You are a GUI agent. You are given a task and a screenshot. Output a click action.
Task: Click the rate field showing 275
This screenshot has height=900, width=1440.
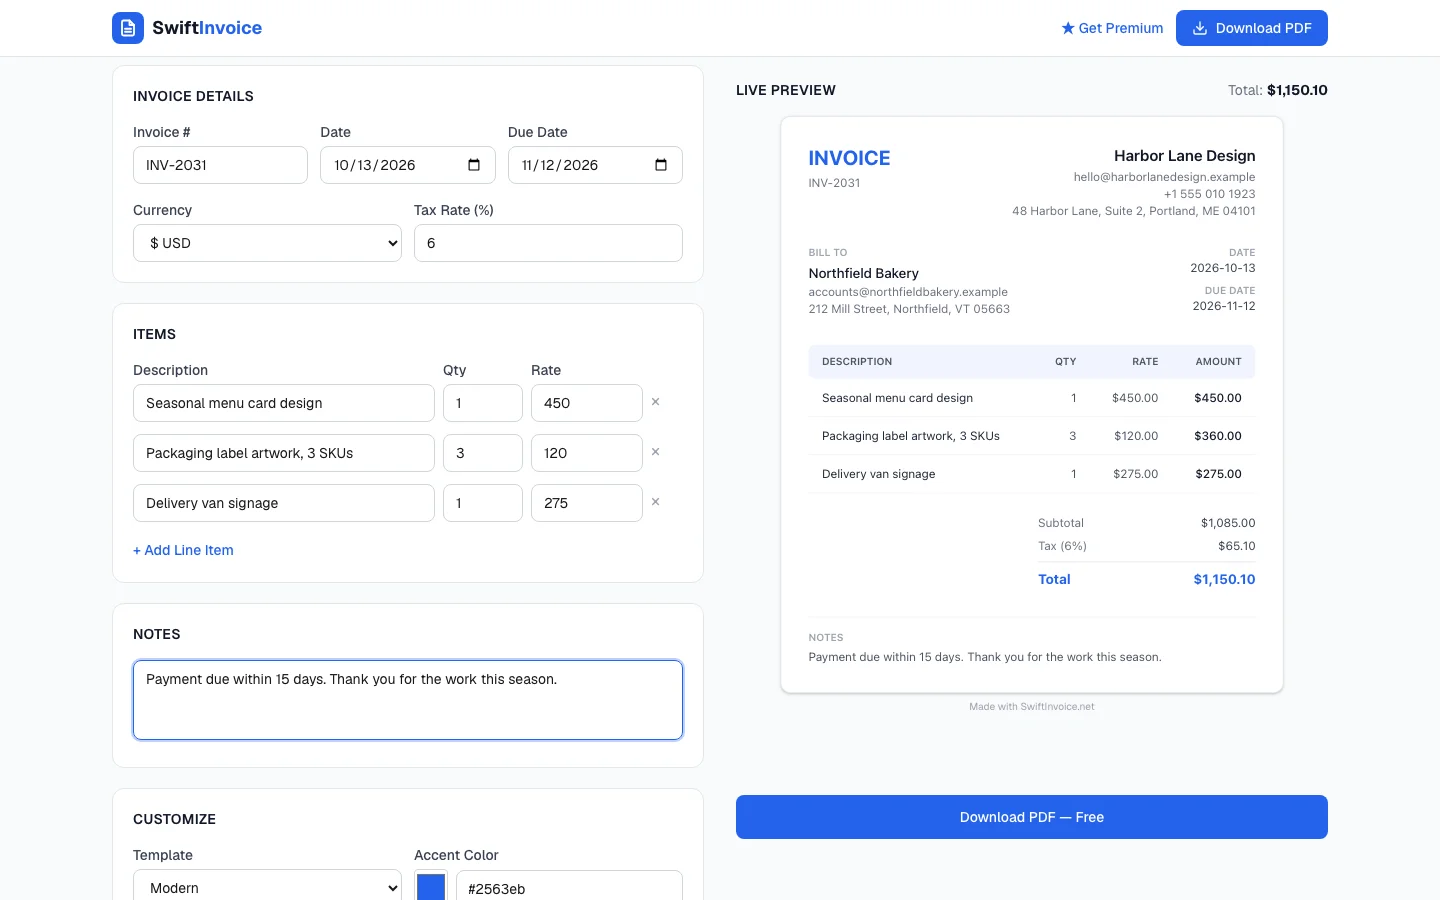(587, 503)
